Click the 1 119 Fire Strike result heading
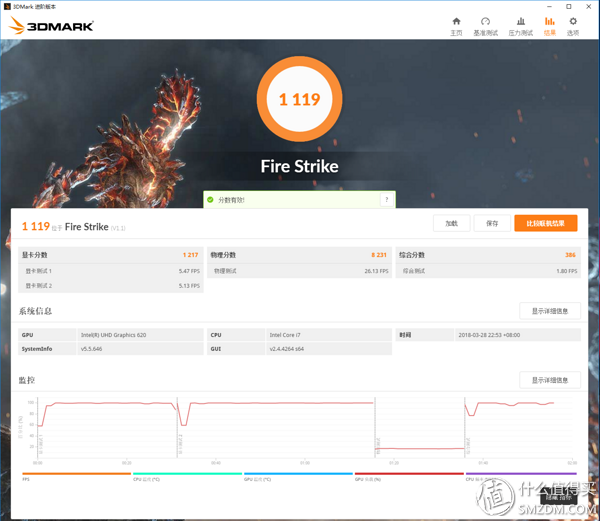The width and height of the screenshot is (600, 521). coord(73,226)
